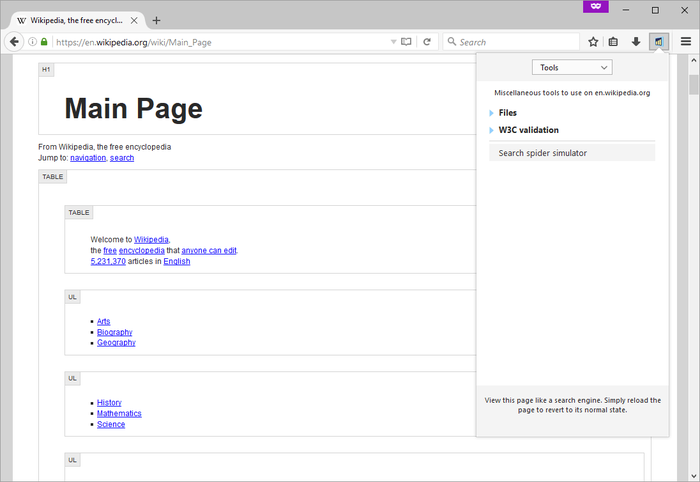
Task: Open the Arts portal link
Action: pos(104,321)
